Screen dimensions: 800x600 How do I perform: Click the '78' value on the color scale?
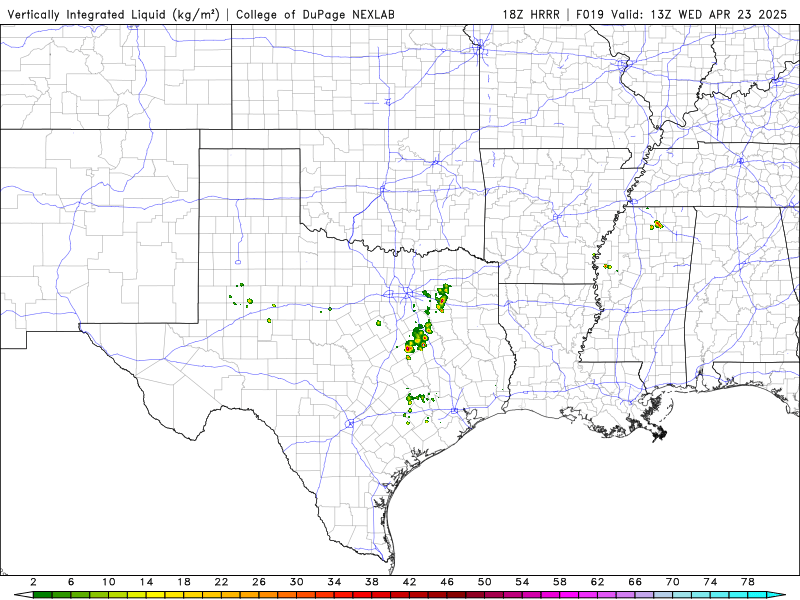(748, 582)
